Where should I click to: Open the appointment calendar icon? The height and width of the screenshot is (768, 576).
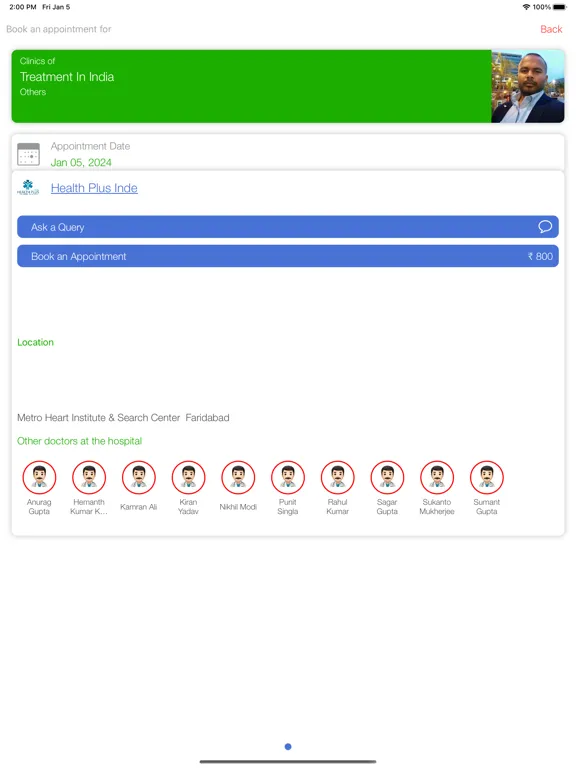tap(28, 154)
